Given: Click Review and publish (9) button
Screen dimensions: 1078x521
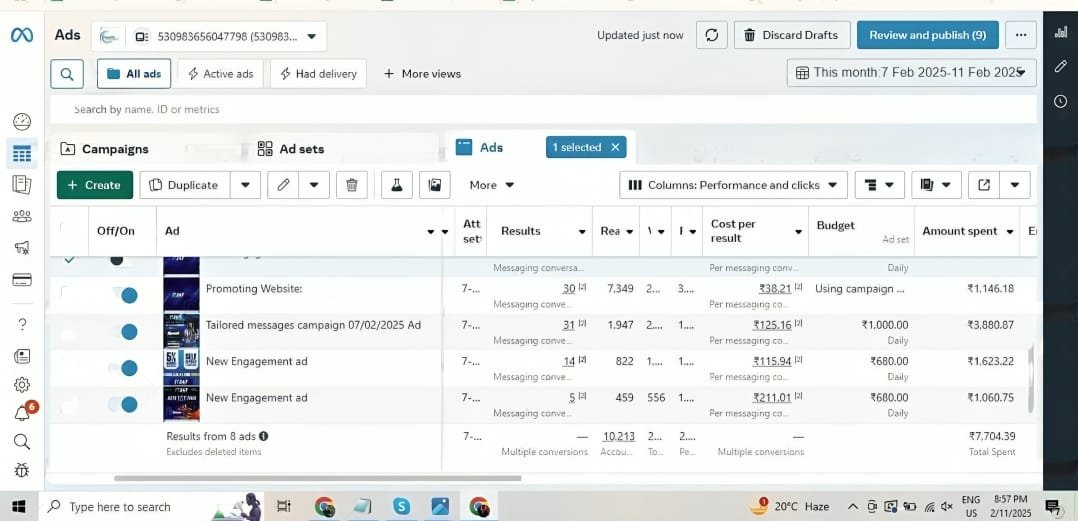Looking at the screenshot, I should click(x=927, y=35).
